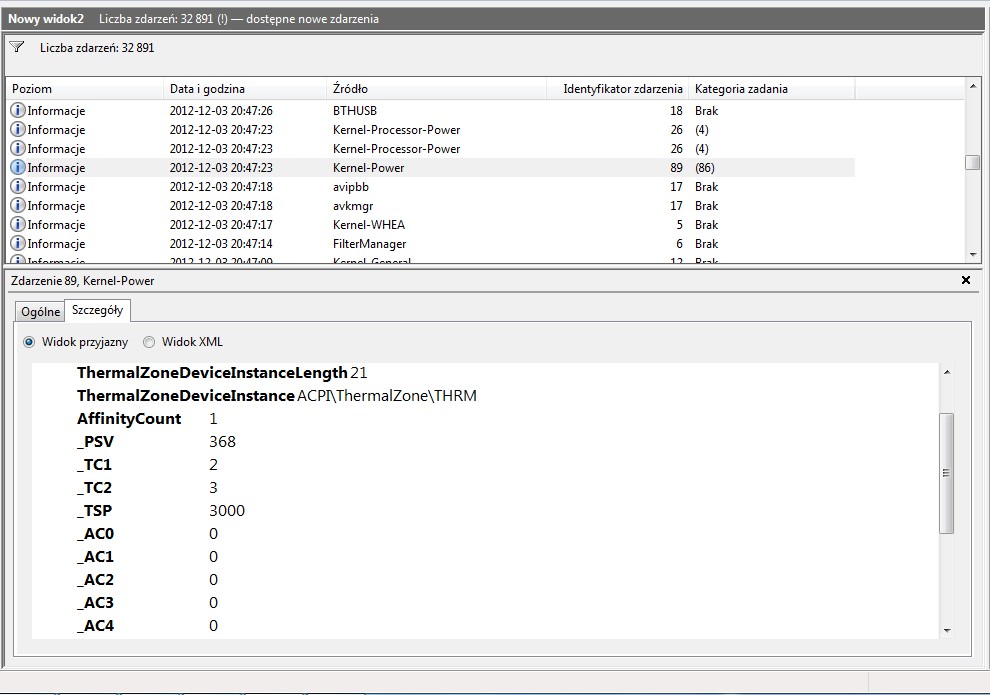Viewport: 990px width, 695px height.
Task: Sort by Kategoria zadania column
Action: coord(772,89)
